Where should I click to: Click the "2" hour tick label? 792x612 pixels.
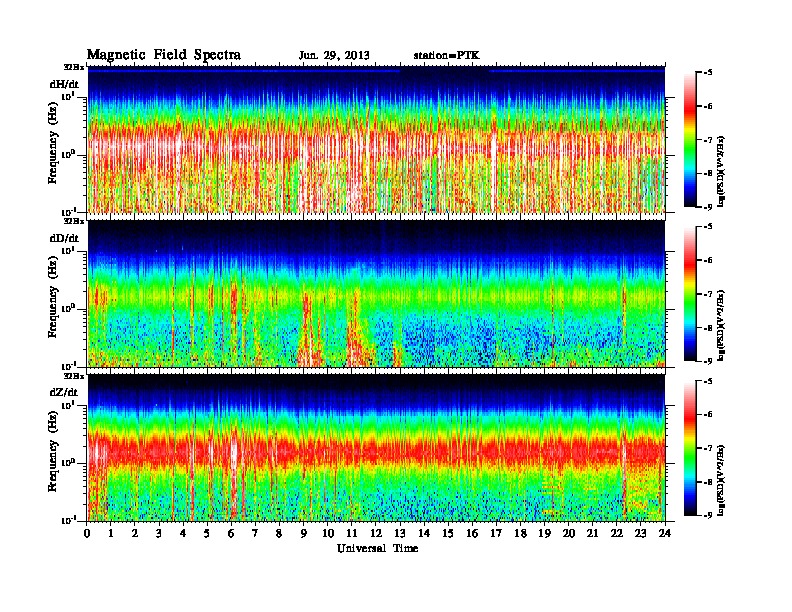[x=135, y=533]
